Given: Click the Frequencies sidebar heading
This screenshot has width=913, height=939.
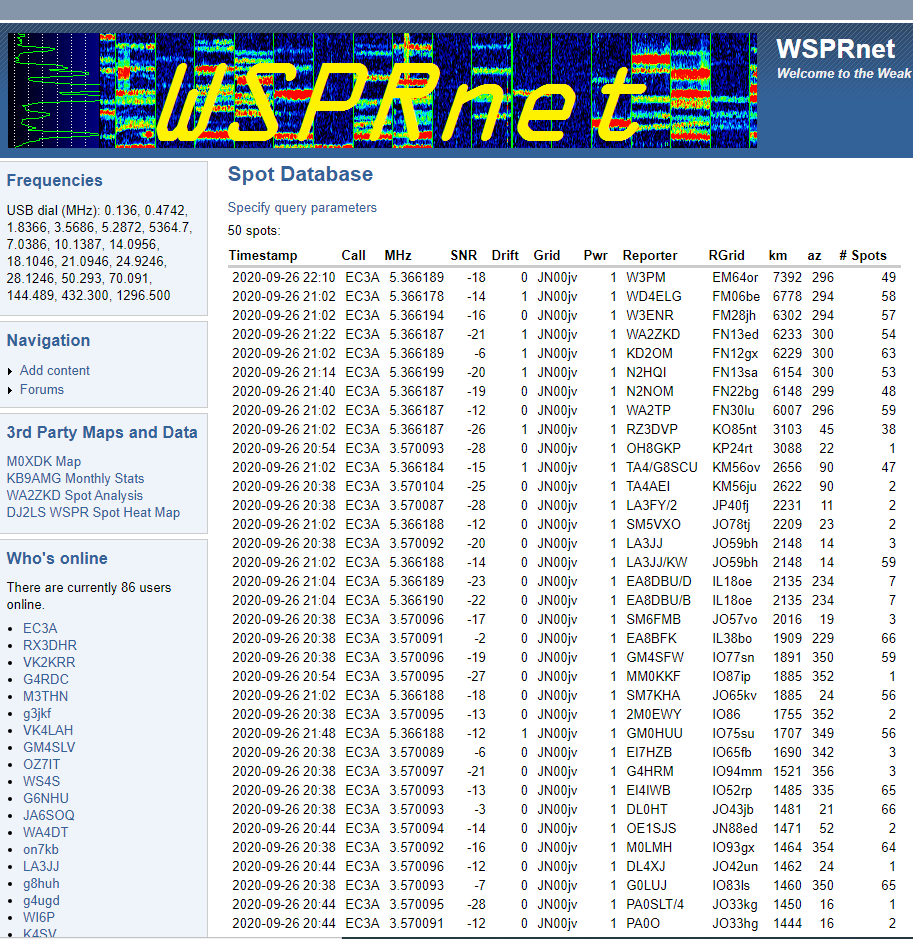Looking at the screenshot, I should coord(54,180).
